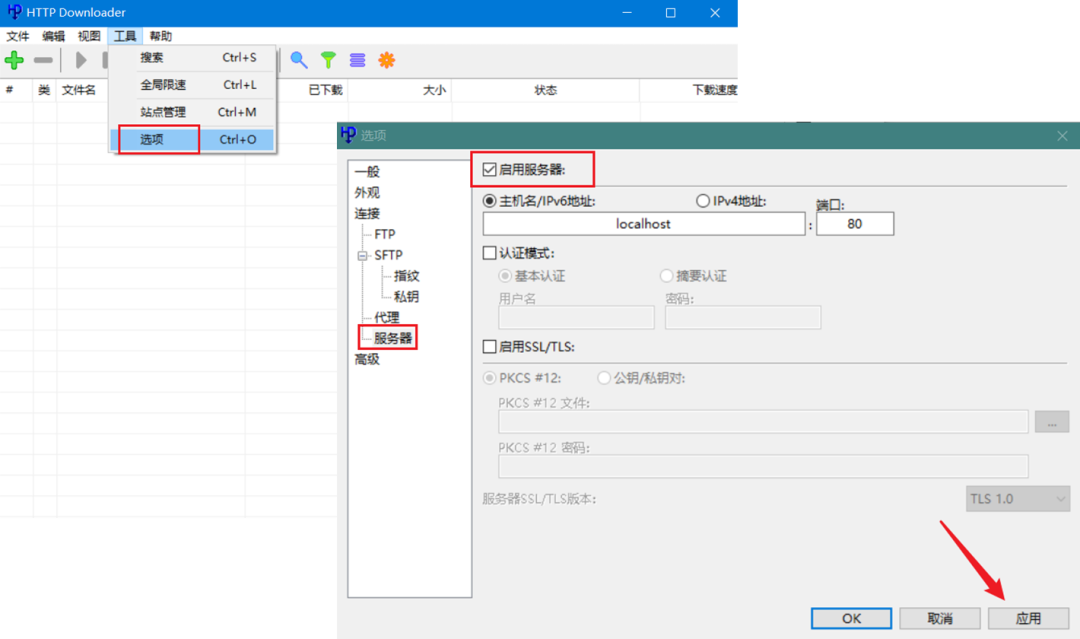Close the 选项 options dialog
The height and width of the screenshot is (639, 1080).
pos(1062,136)
